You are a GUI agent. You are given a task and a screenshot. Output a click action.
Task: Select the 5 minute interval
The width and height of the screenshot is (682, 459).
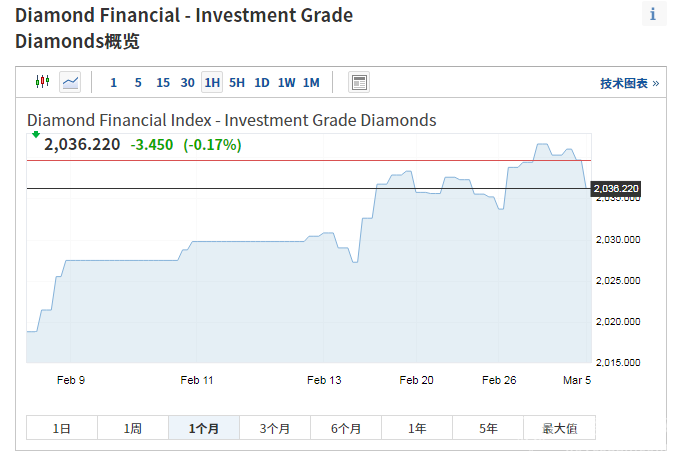tap(138, 83)
